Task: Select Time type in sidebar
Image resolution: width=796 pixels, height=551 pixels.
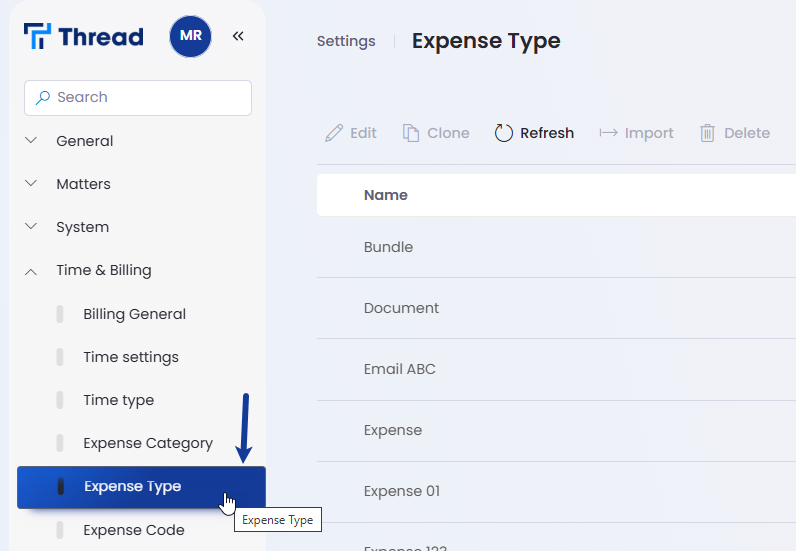Action: (x=118, y=400)
